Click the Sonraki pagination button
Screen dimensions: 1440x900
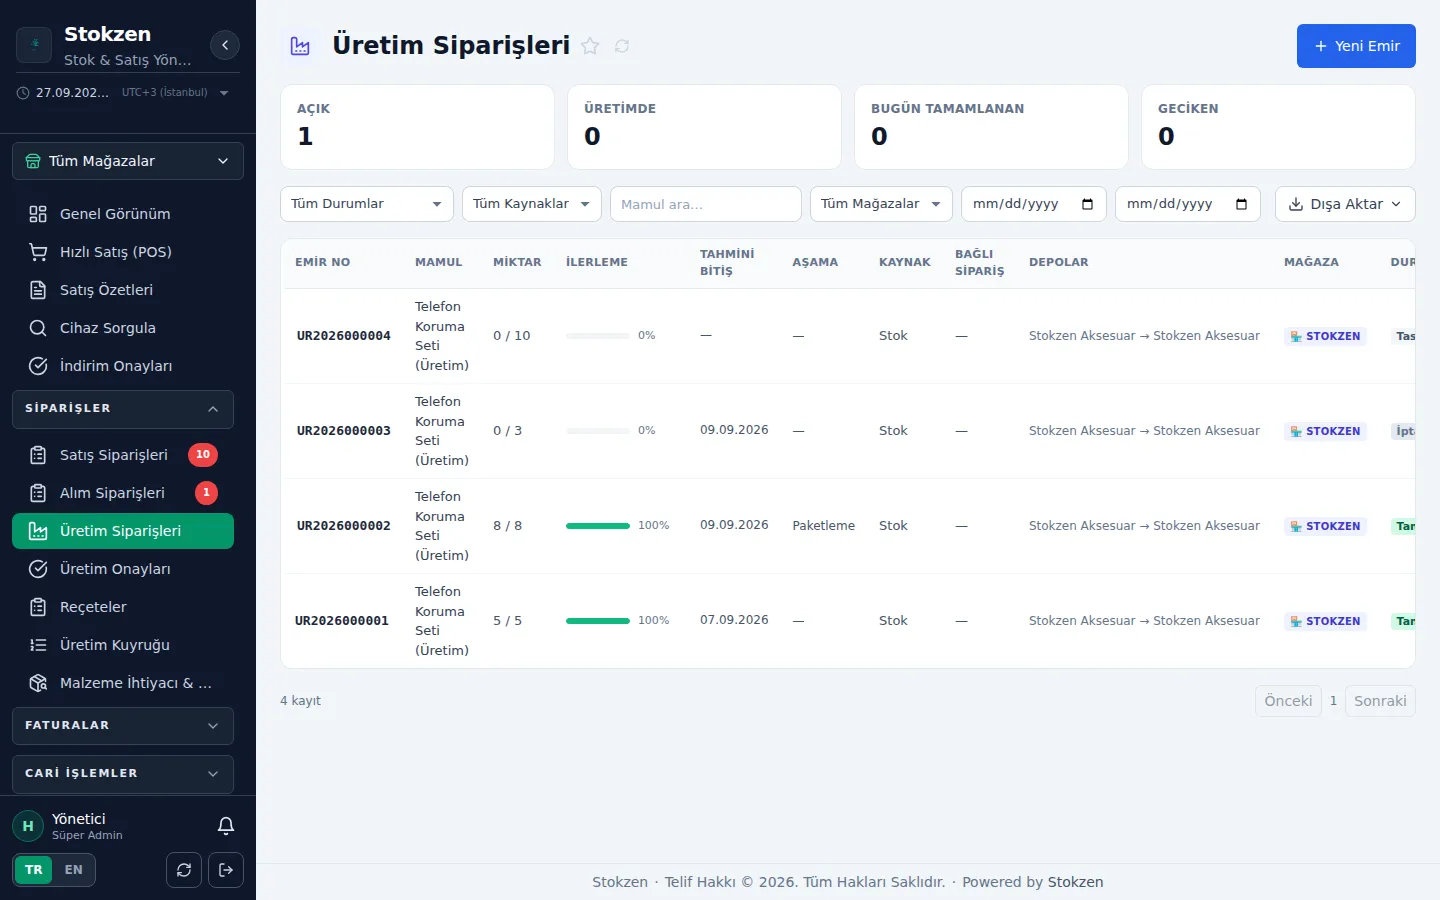tap(1380, 701)
